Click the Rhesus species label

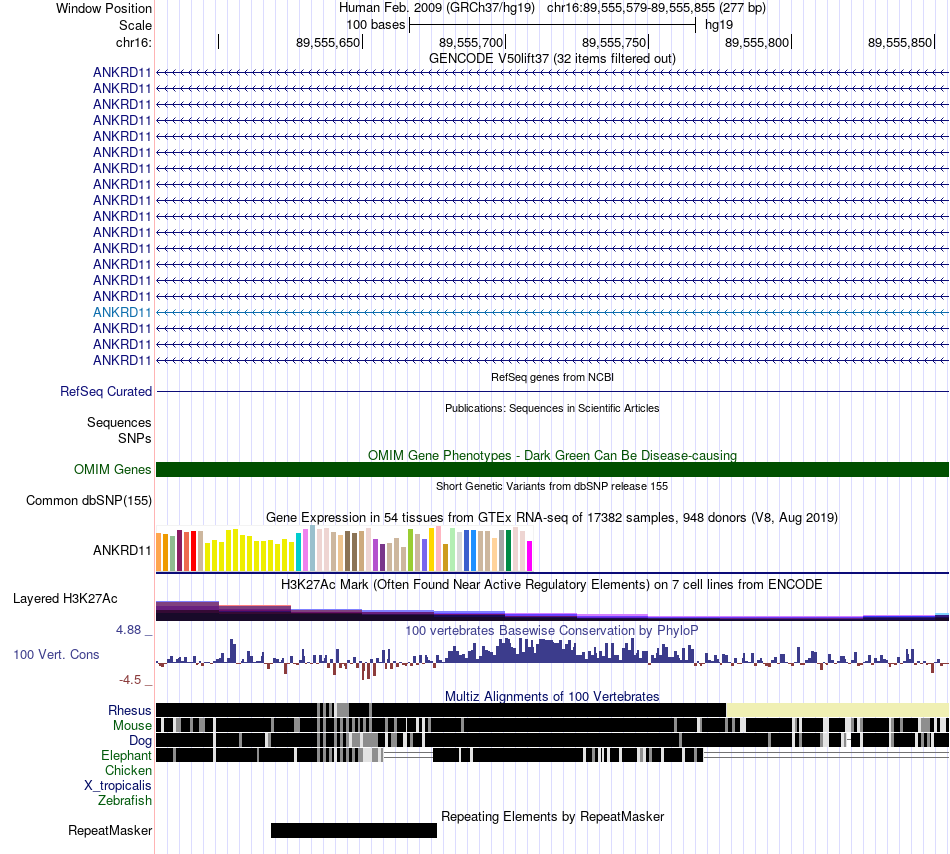[130, 711]
